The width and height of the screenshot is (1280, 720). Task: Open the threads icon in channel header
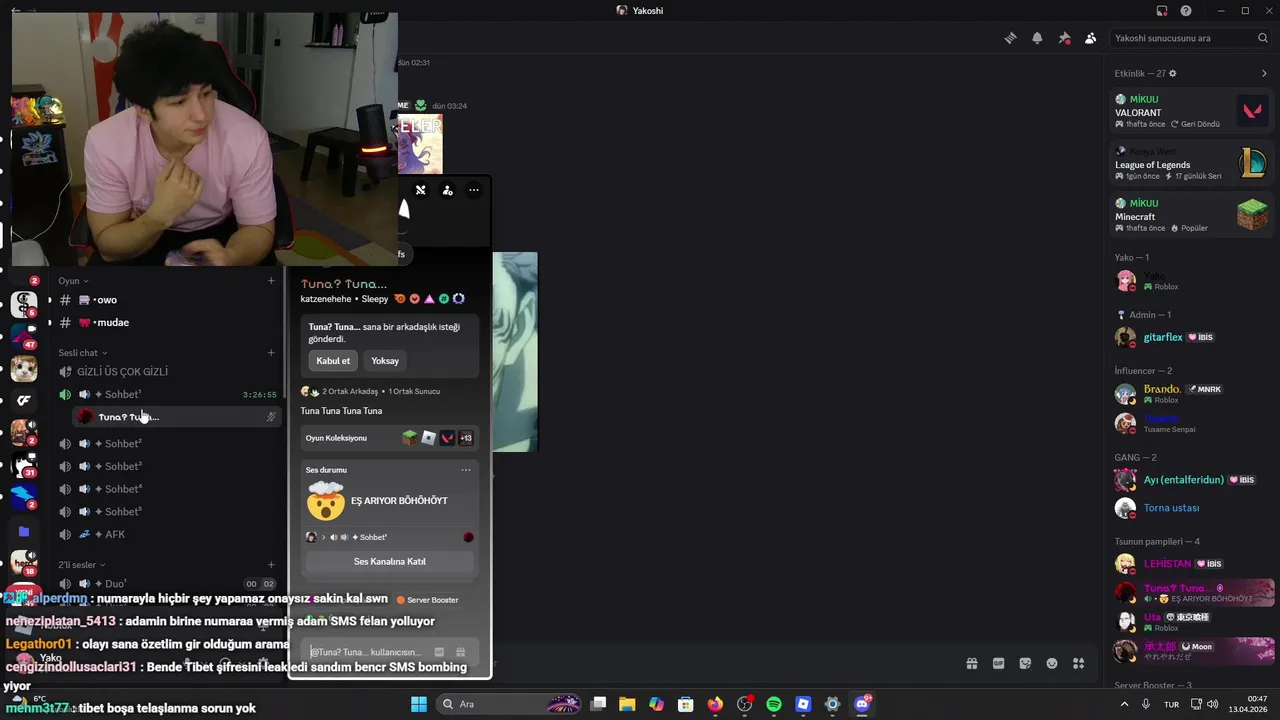pyautogui.click(x=1010, y=38)
